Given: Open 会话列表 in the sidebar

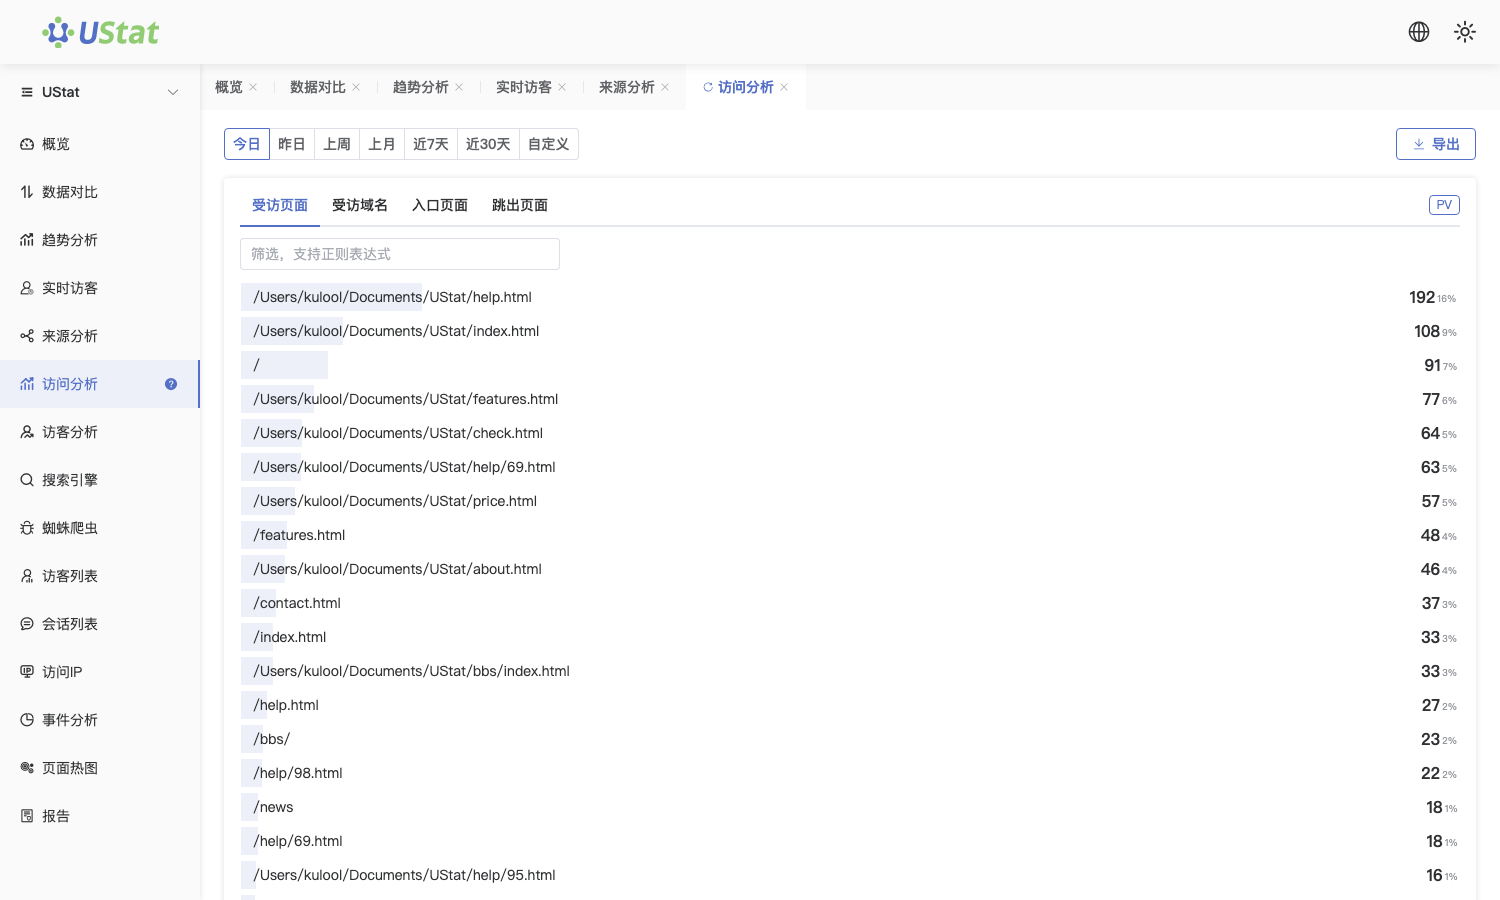Looking at the screenshot, I should 100,624.
